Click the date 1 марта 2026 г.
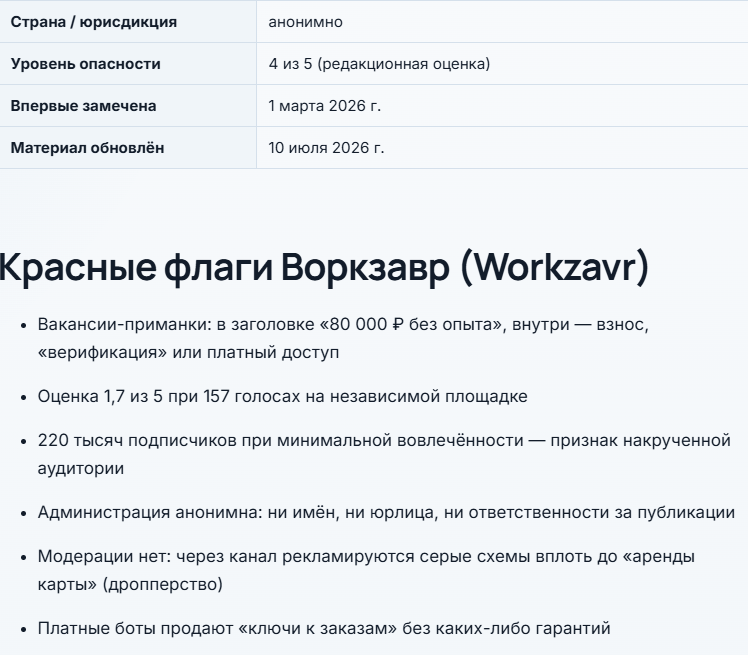This screenshot has height=655, width=748. tap(325, 106)
